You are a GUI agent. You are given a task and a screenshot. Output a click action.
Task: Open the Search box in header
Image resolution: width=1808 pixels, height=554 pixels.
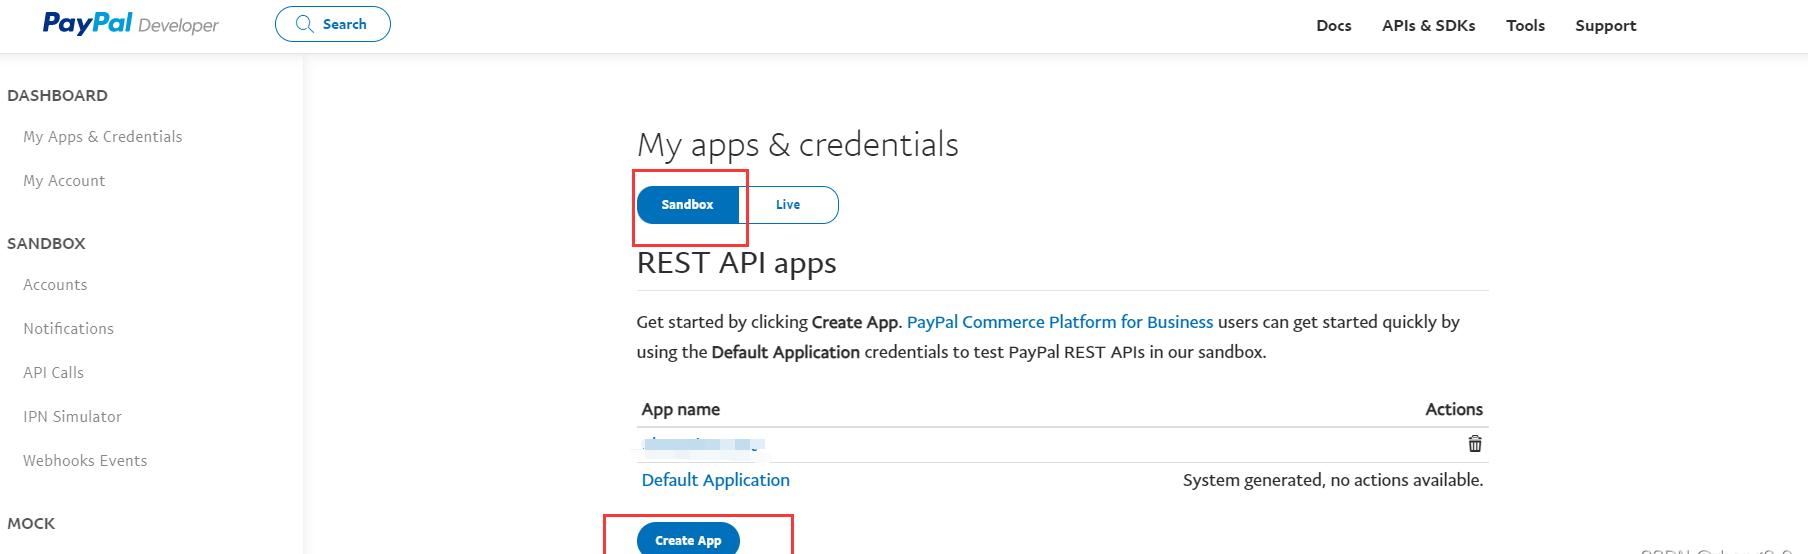pos(333,24)
